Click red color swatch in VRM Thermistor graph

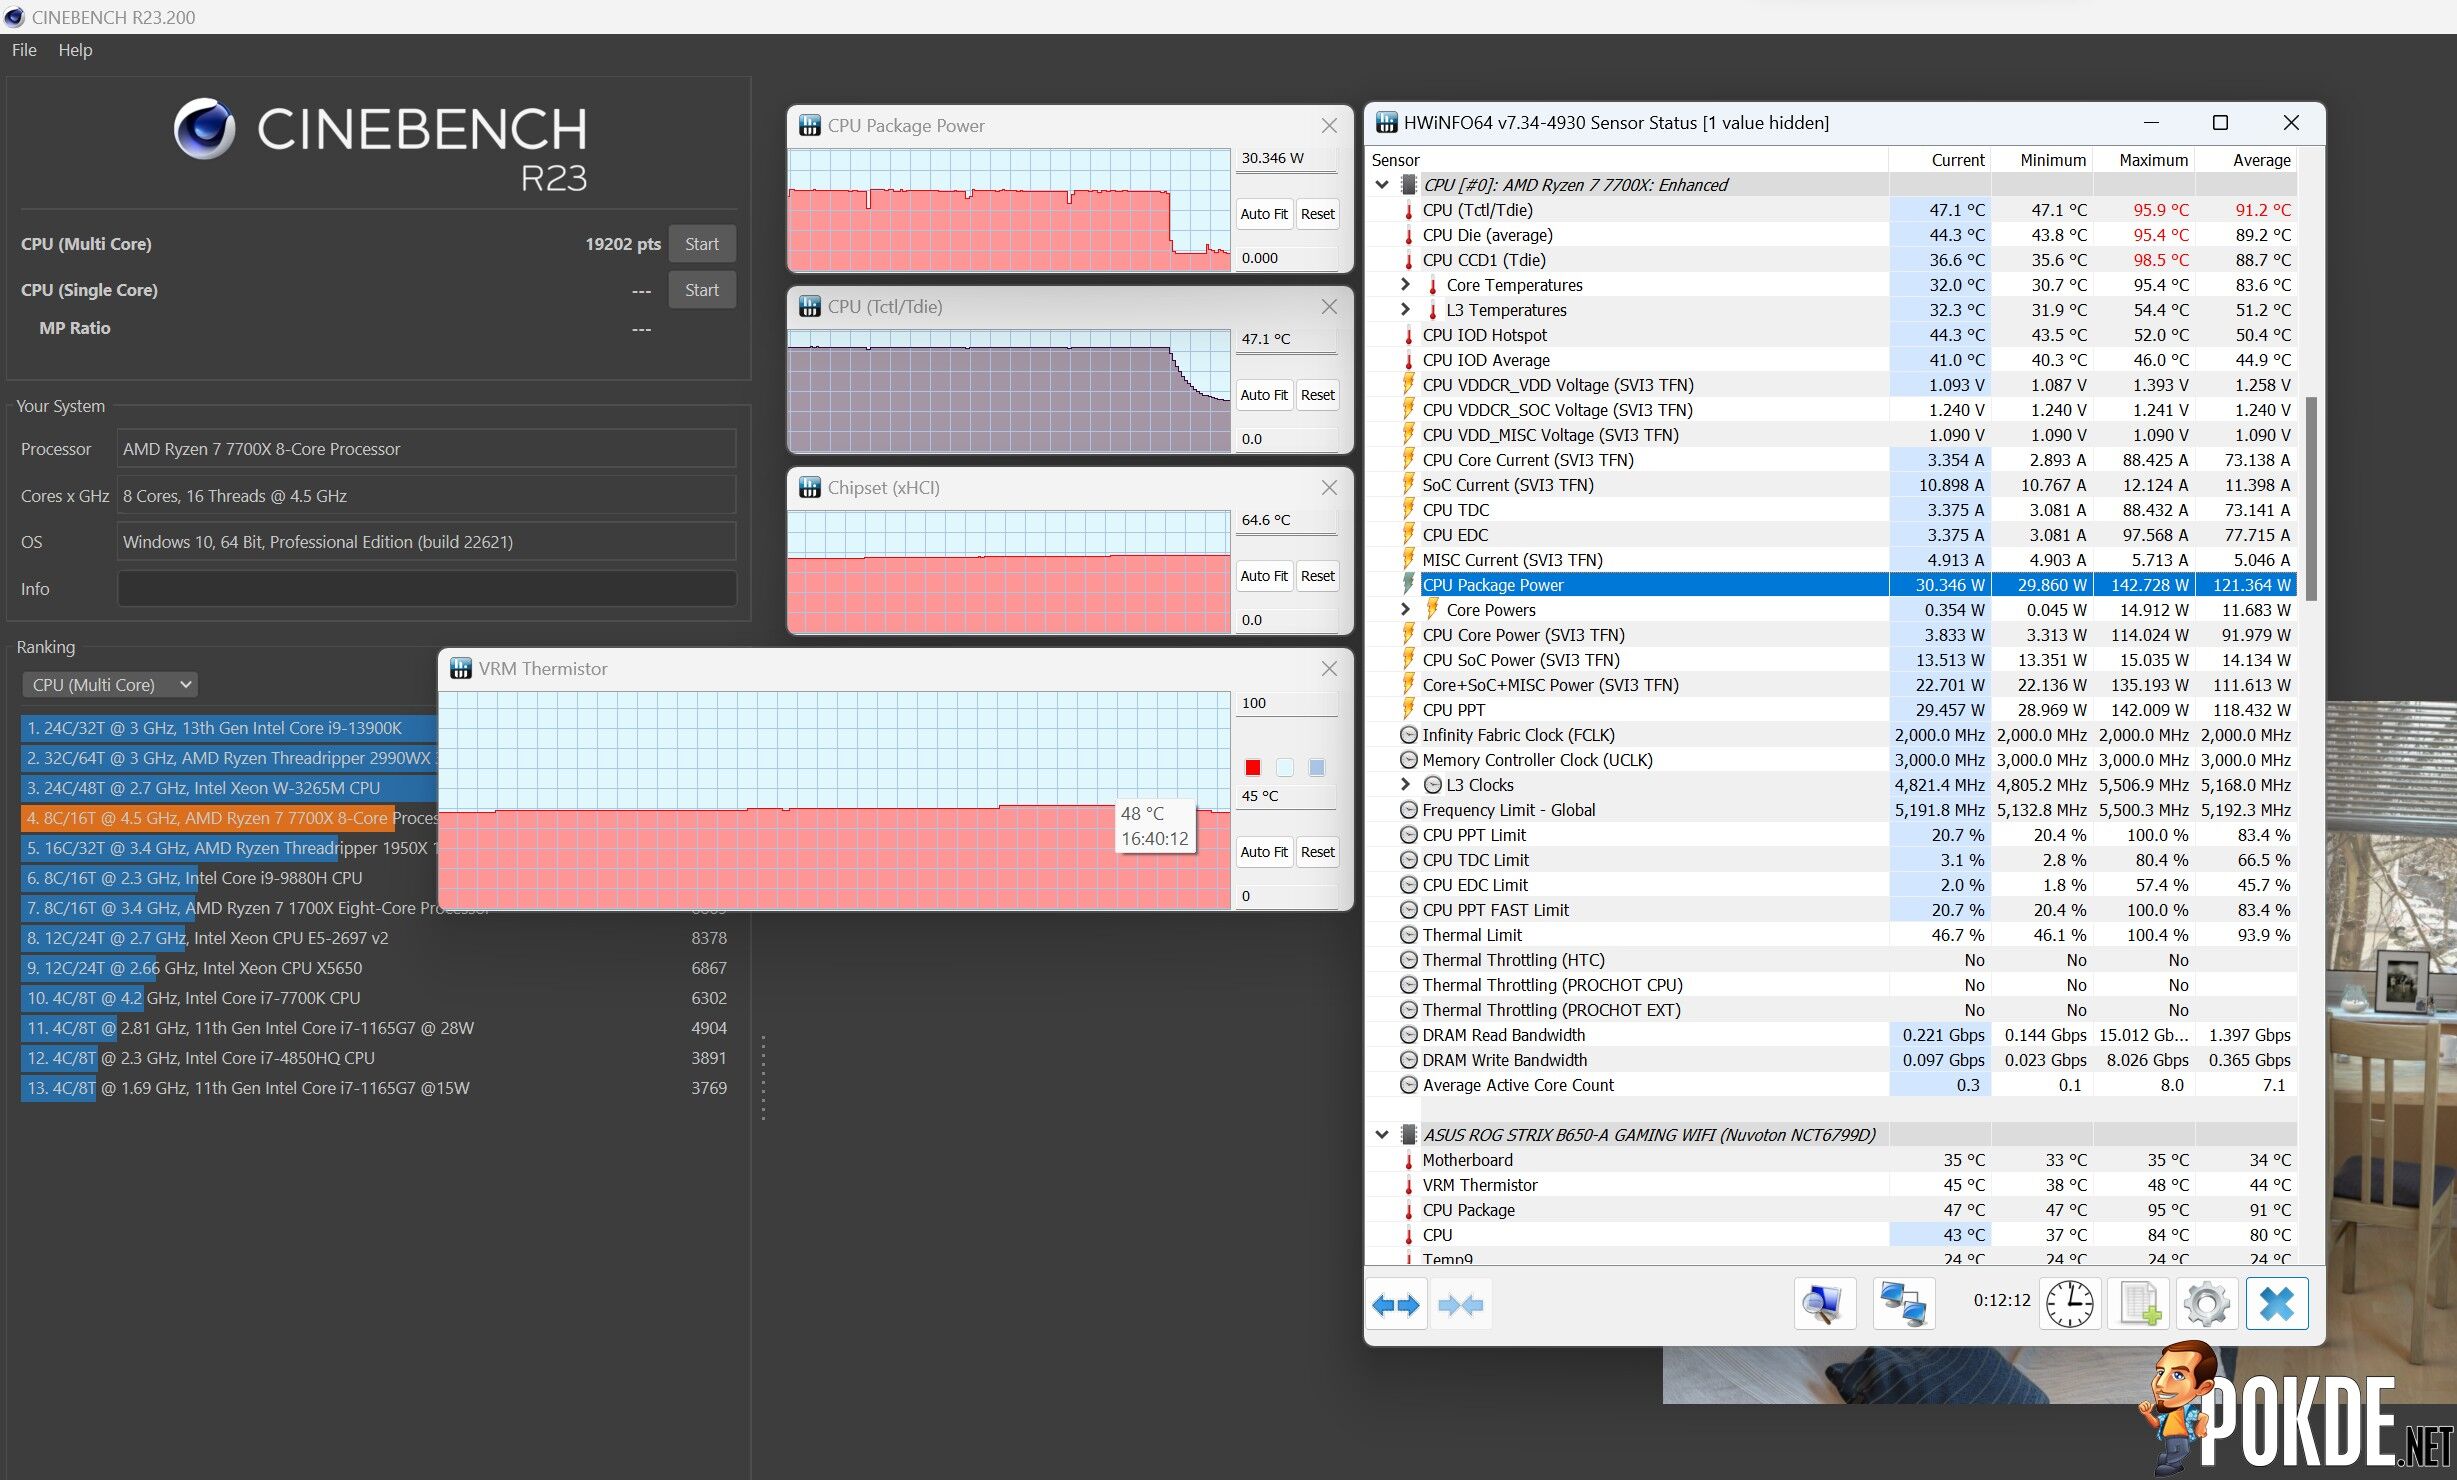[1252, 767]
